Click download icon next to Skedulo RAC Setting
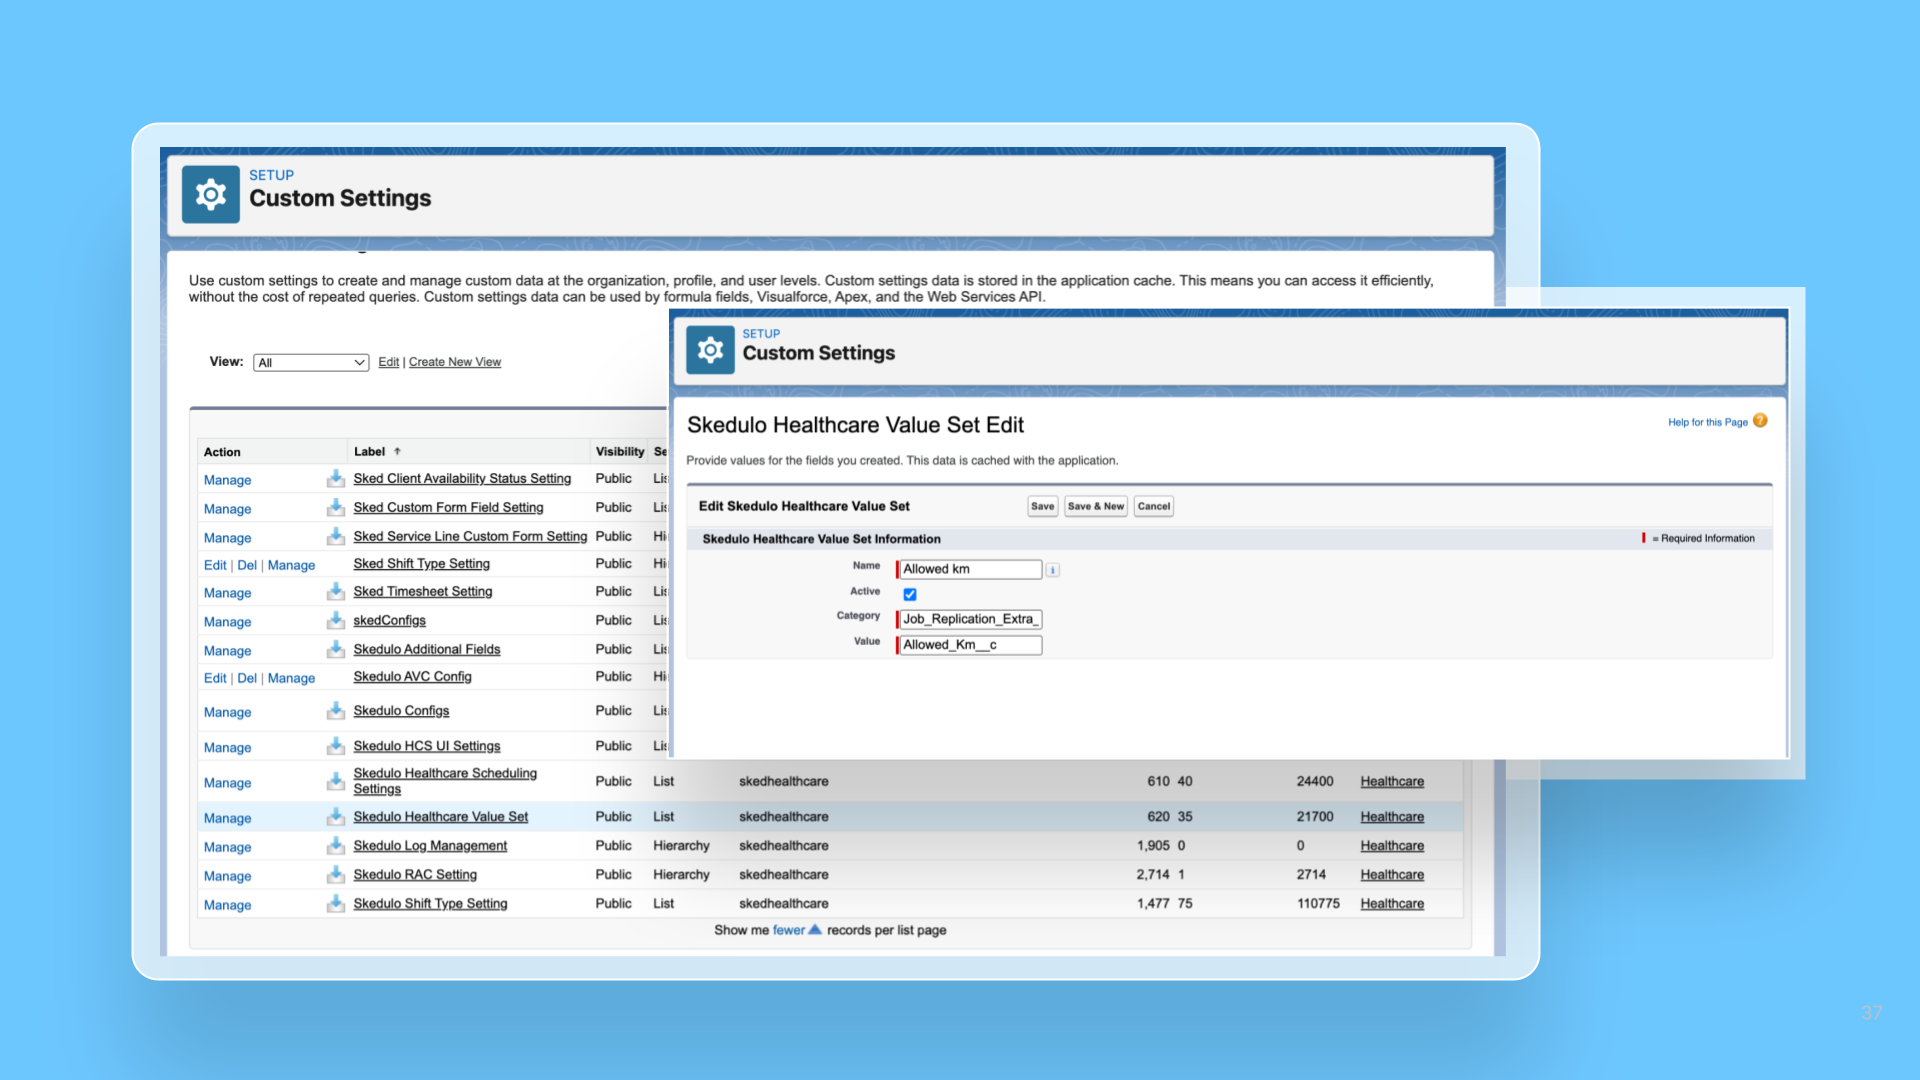 (x=336, y=875)
